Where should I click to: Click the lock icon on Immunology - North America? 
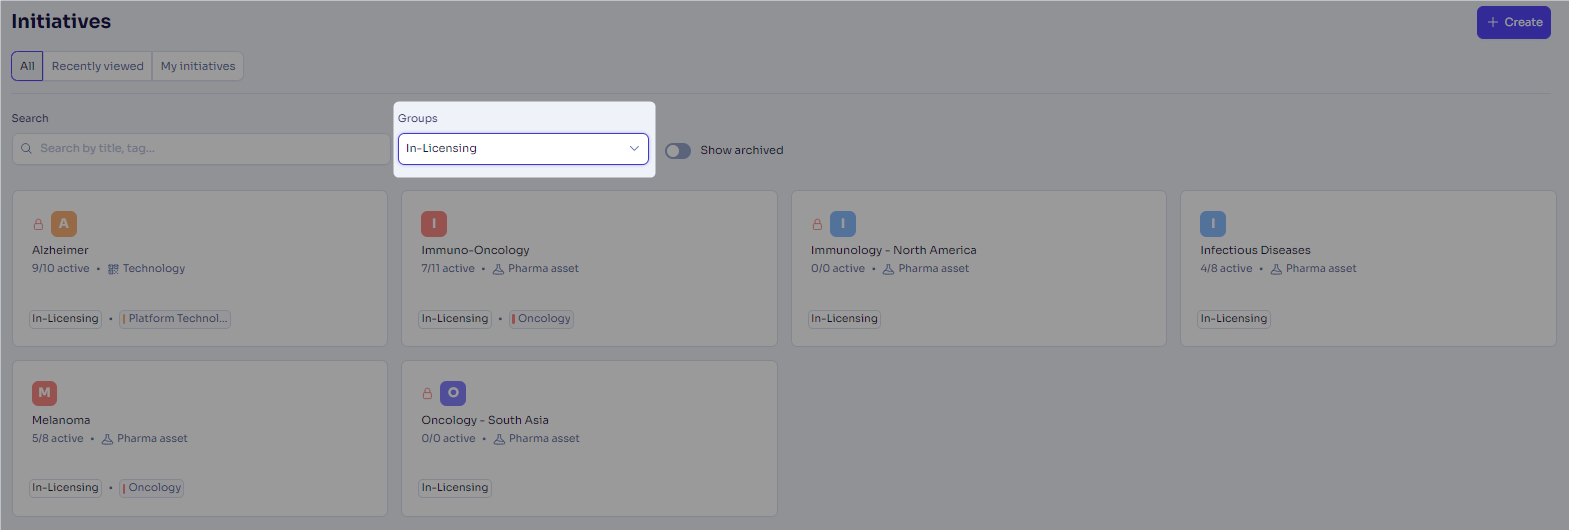pyautogui.click(x=817, y=225)
